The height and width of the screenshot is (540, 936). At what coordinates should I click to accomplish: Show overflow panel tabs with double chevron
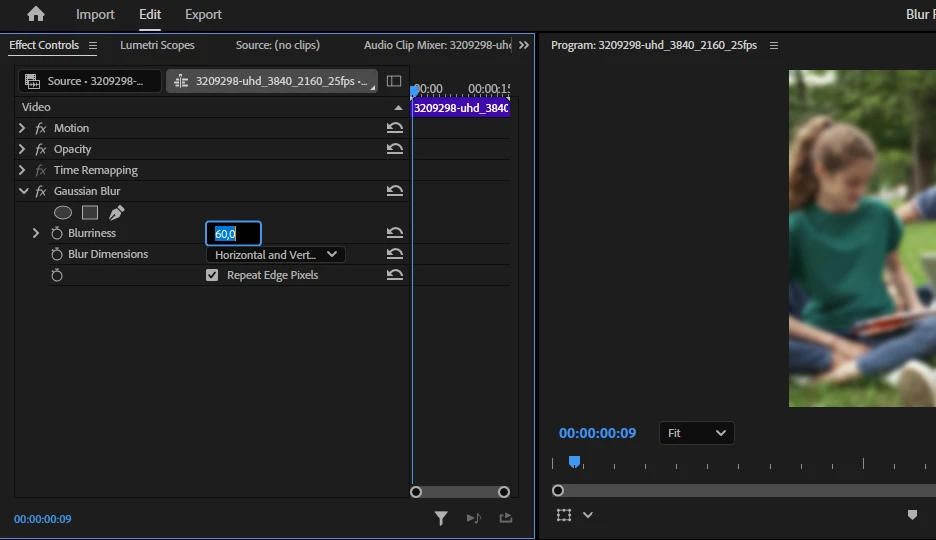pos(524,45)
